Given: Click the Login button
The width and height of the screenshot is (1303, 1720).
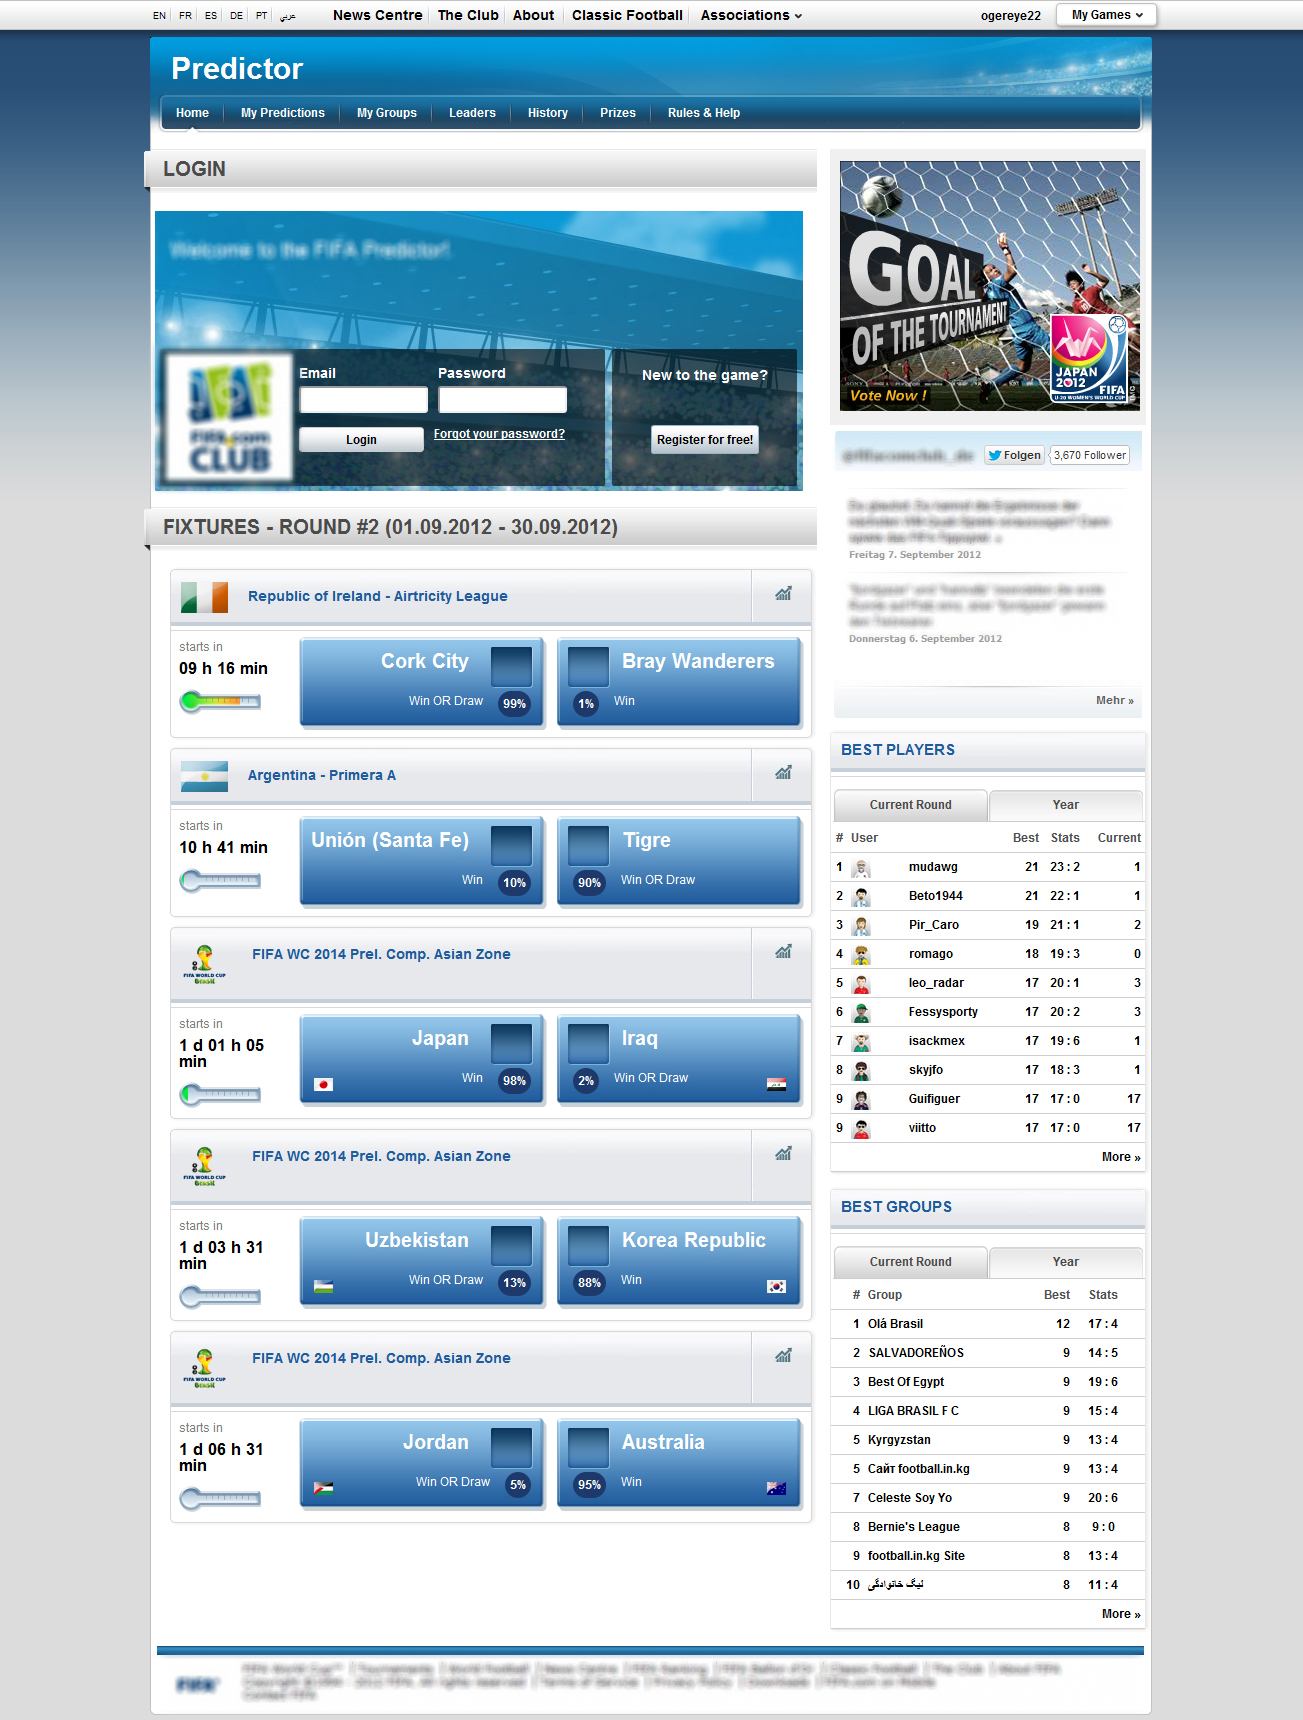Looking at the screenshot, I should [x=361, y=440].
